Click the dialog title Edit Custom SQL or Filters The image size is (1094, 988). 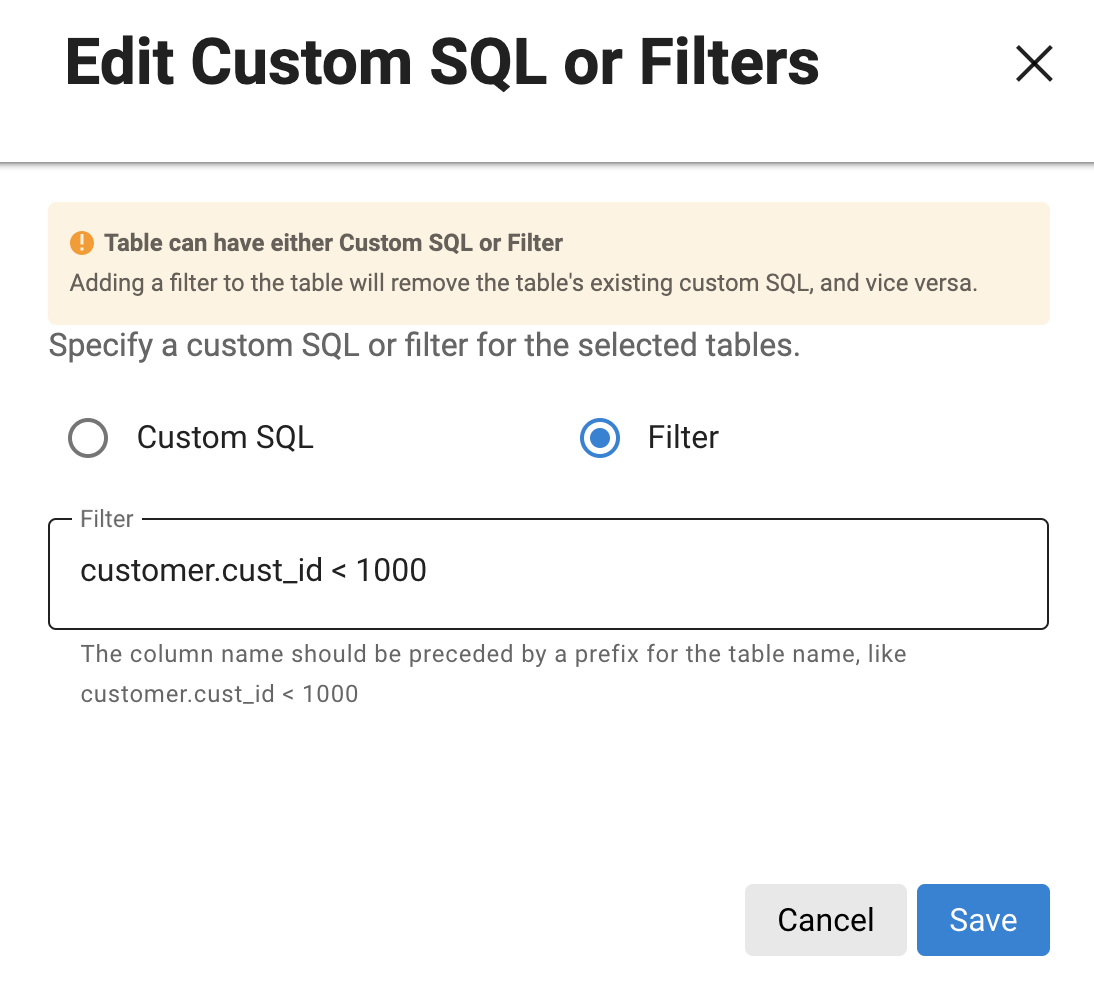(x=442, y=62)
